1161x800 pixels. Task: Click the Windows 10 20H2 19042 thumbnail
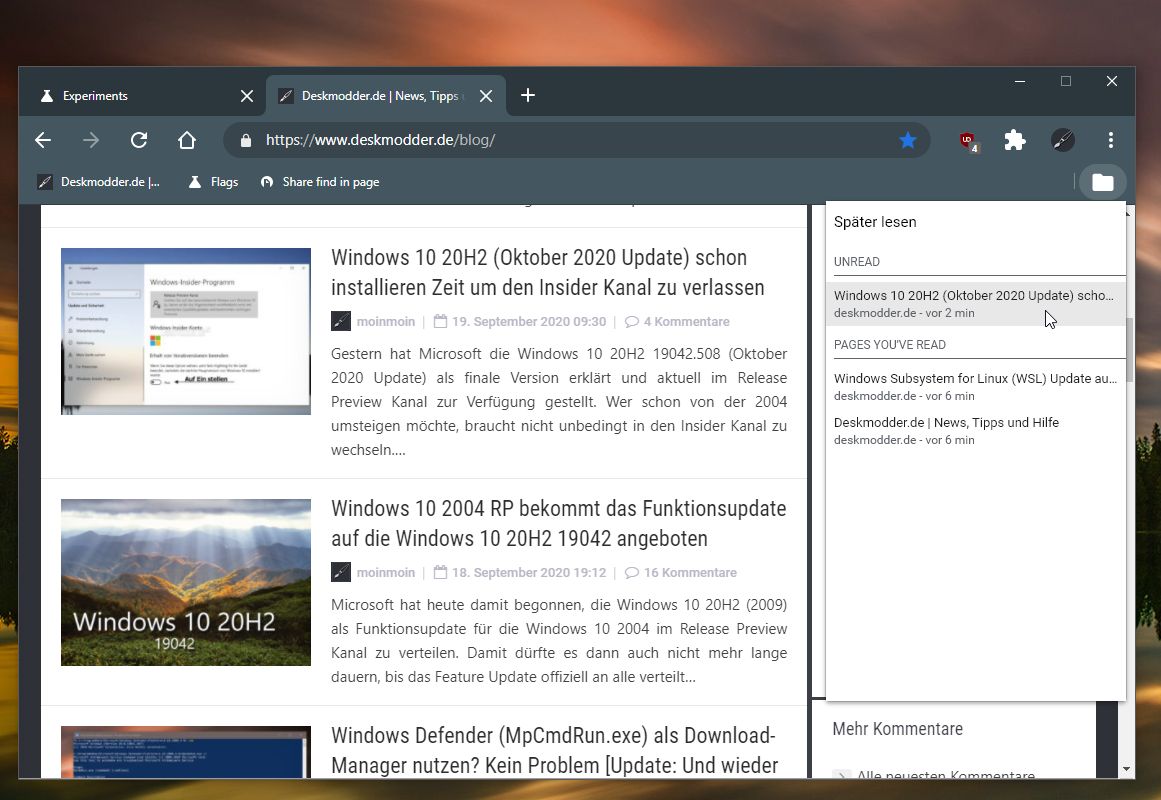[x=186, y=582]
